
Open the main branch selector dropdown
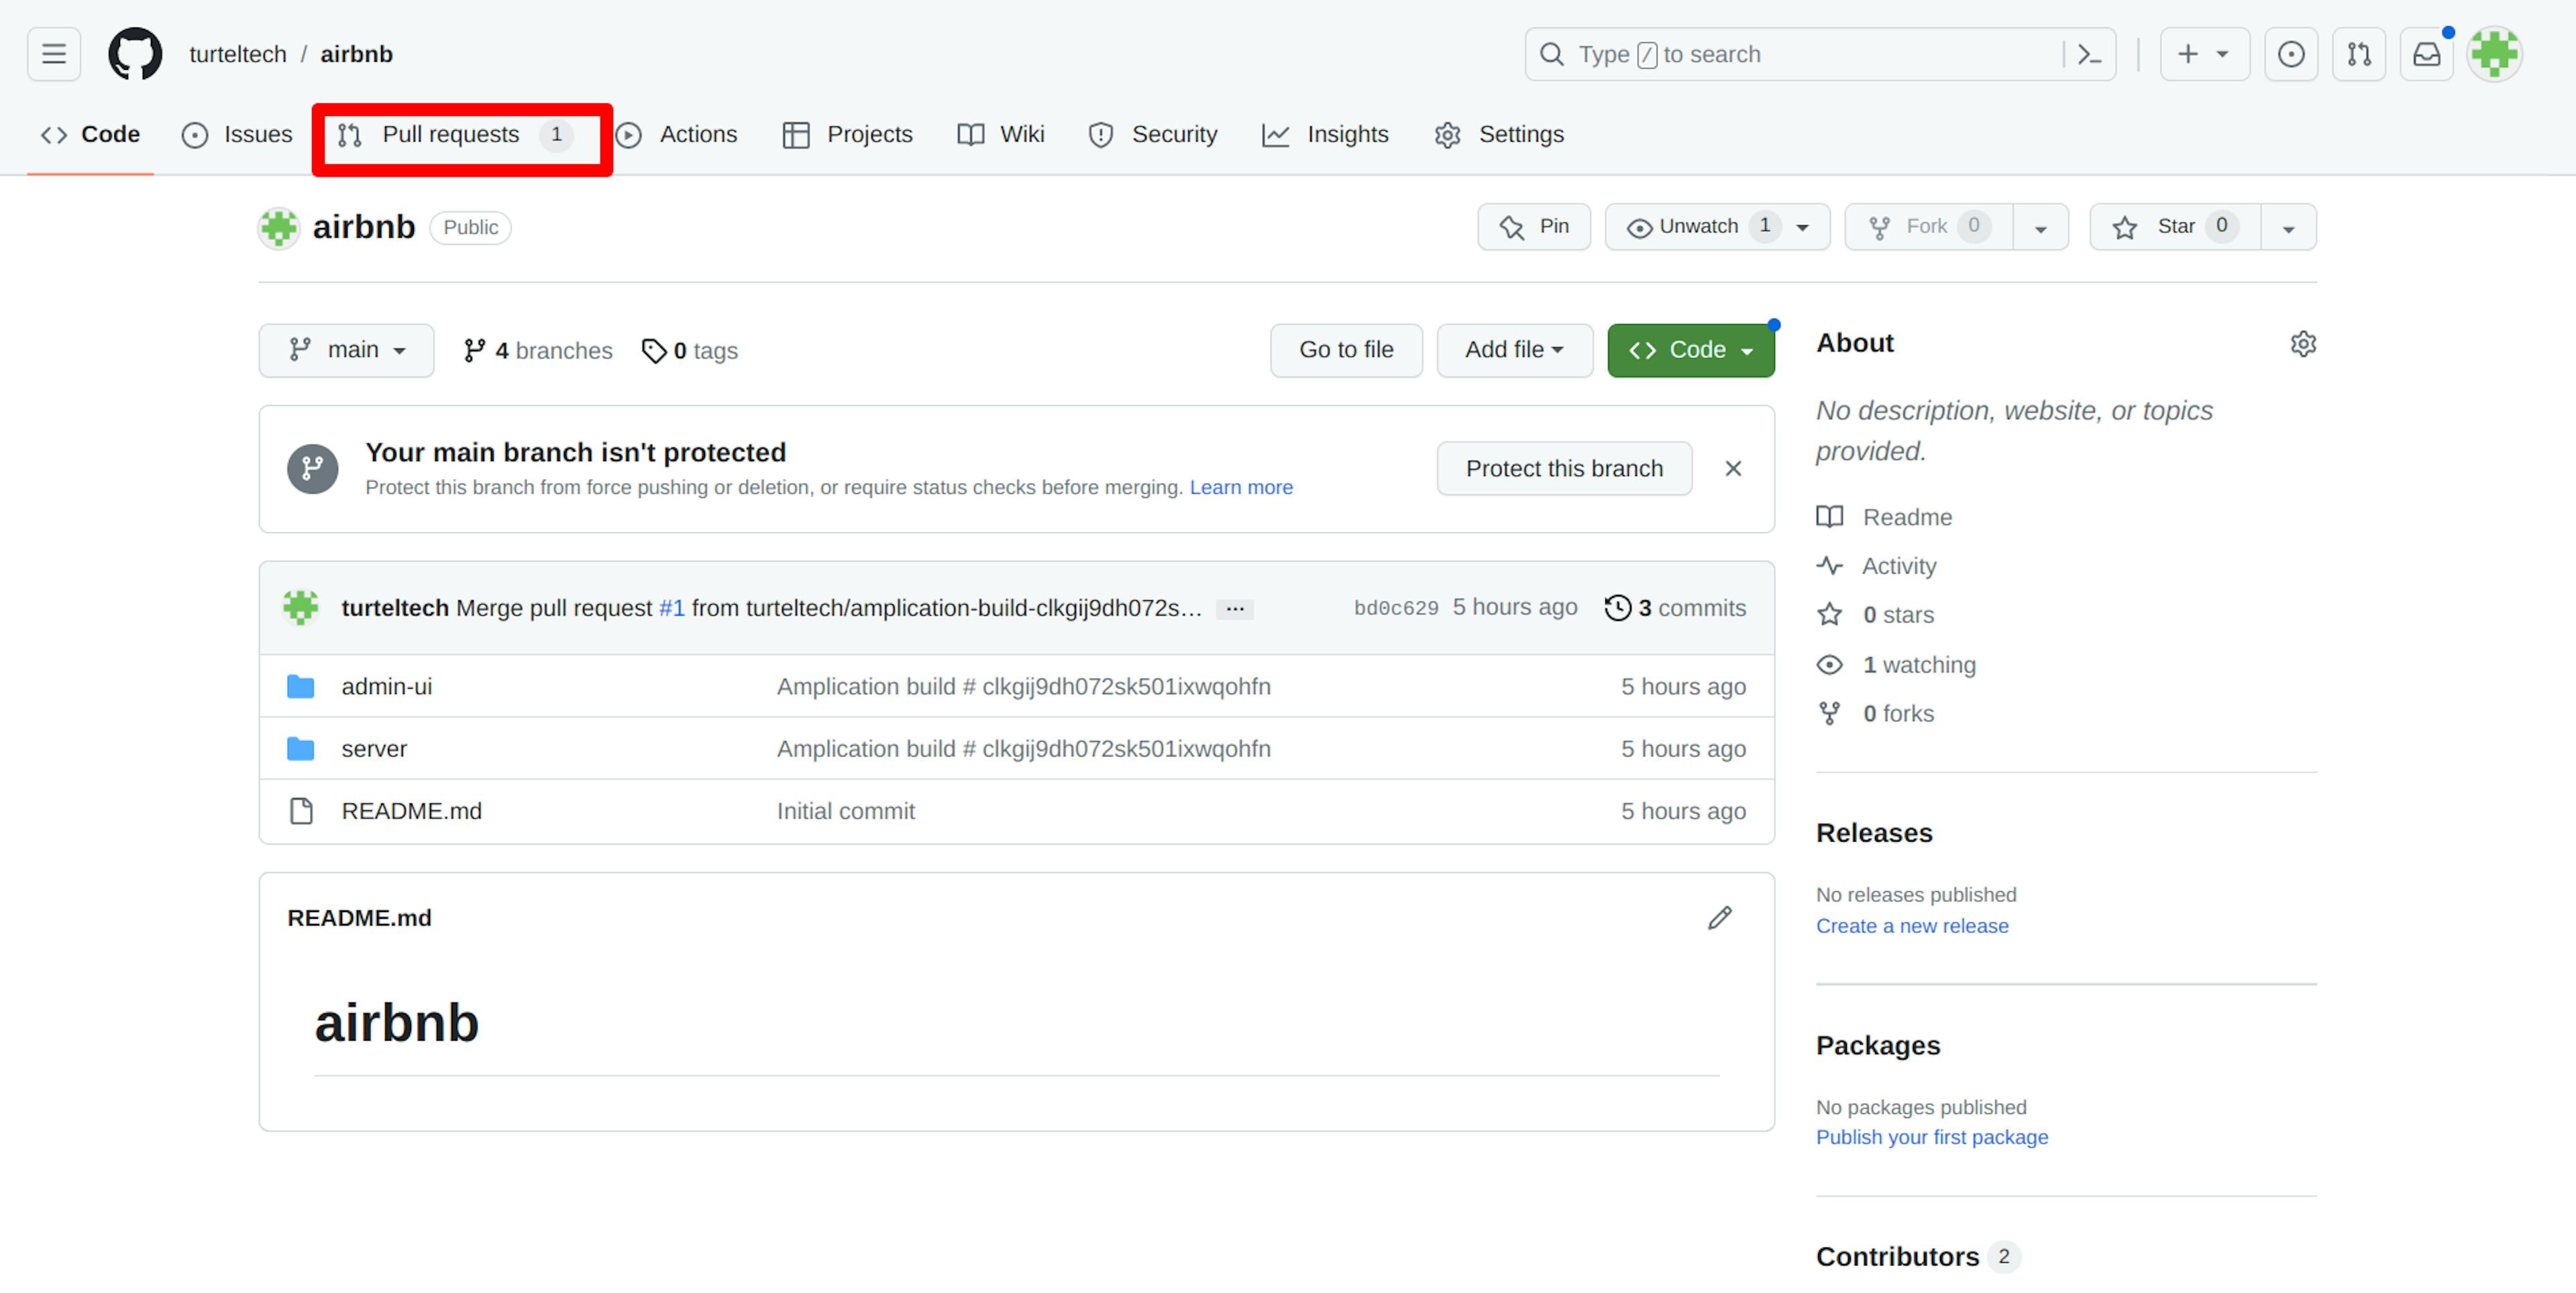(x=346, y=350)
